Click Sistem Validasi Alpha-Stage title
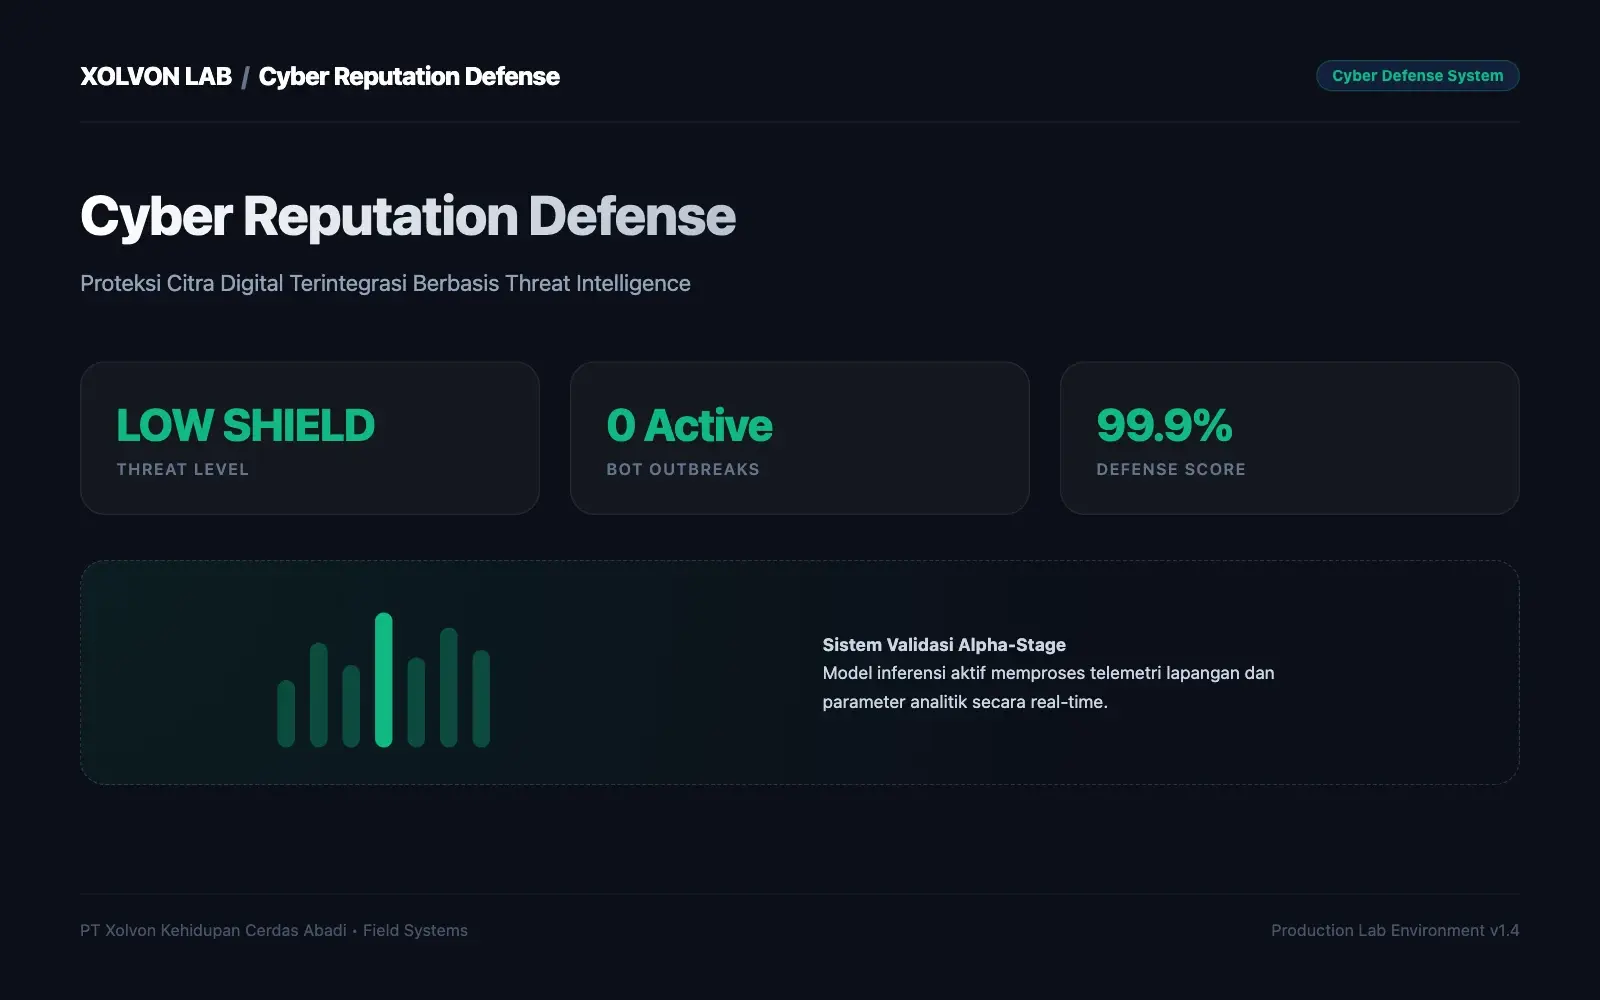The width and height of the screenshot is (1600, 1000). coord(944,645)
